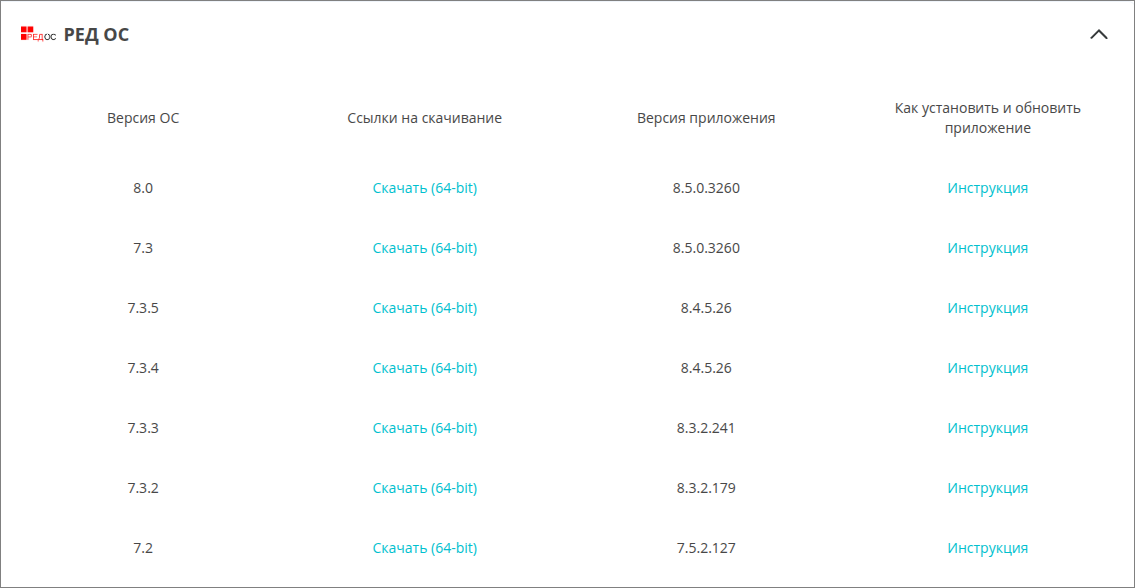The image size is (1135, 588).
Task: Open Инструкция for OS version 7.3.4
Action: (987, 368)
